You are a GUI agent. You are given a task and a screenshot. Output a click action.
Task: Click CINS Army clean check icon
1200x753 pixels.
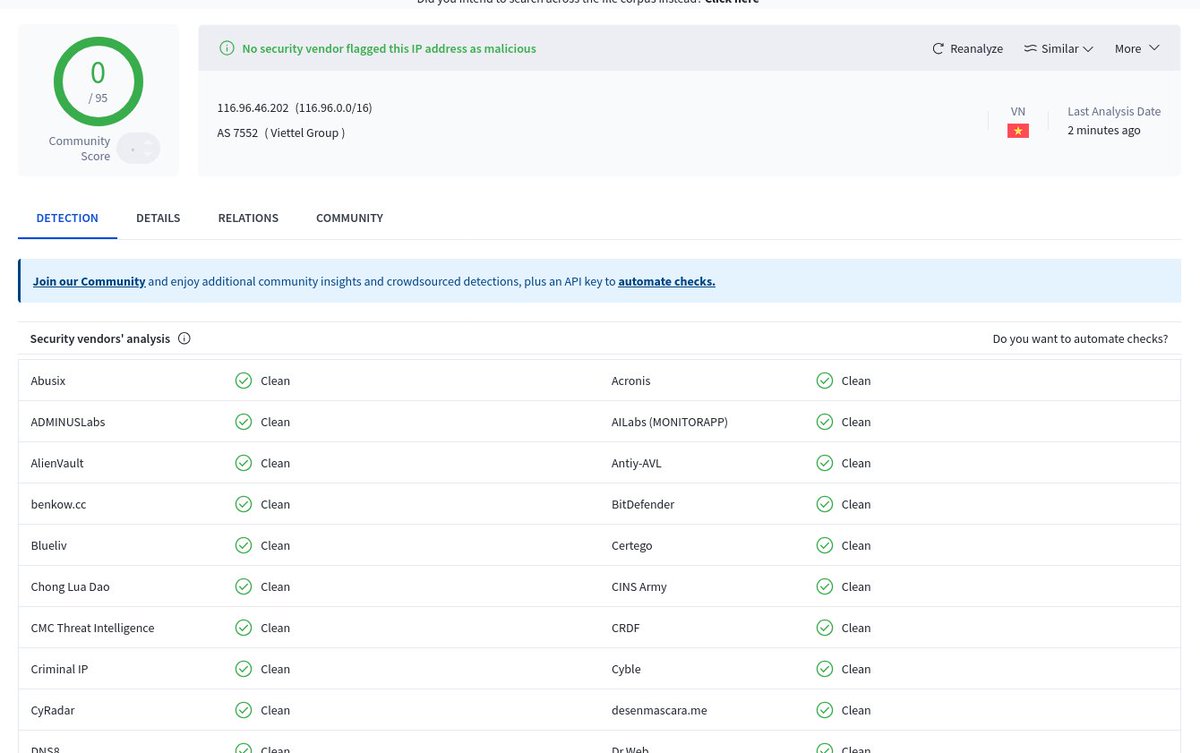click(824, 587)
